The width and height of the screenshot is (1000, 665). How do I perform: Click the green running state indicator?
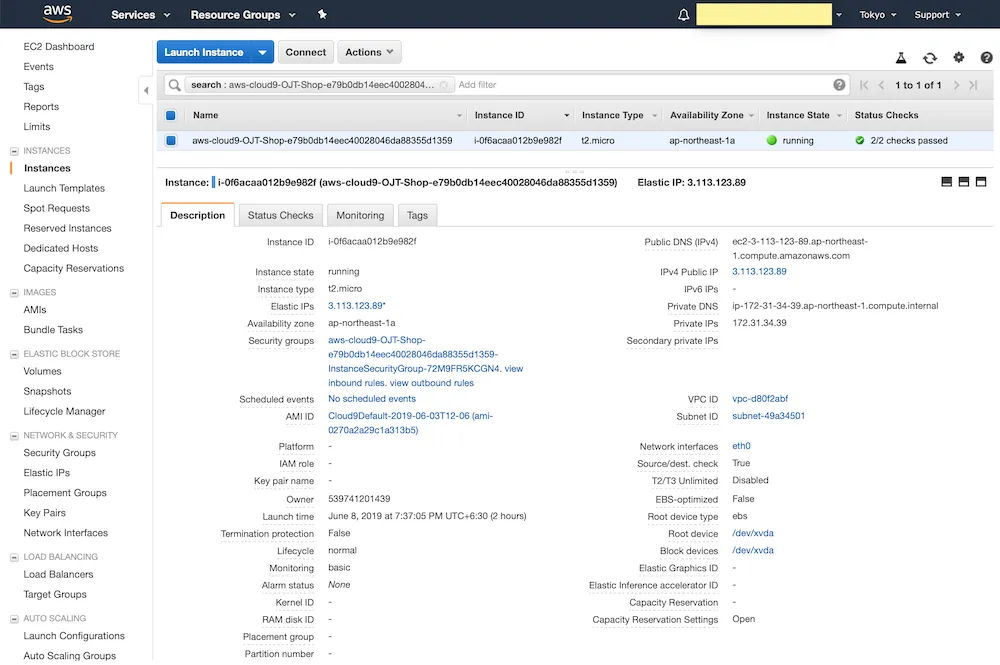(772, 140)
